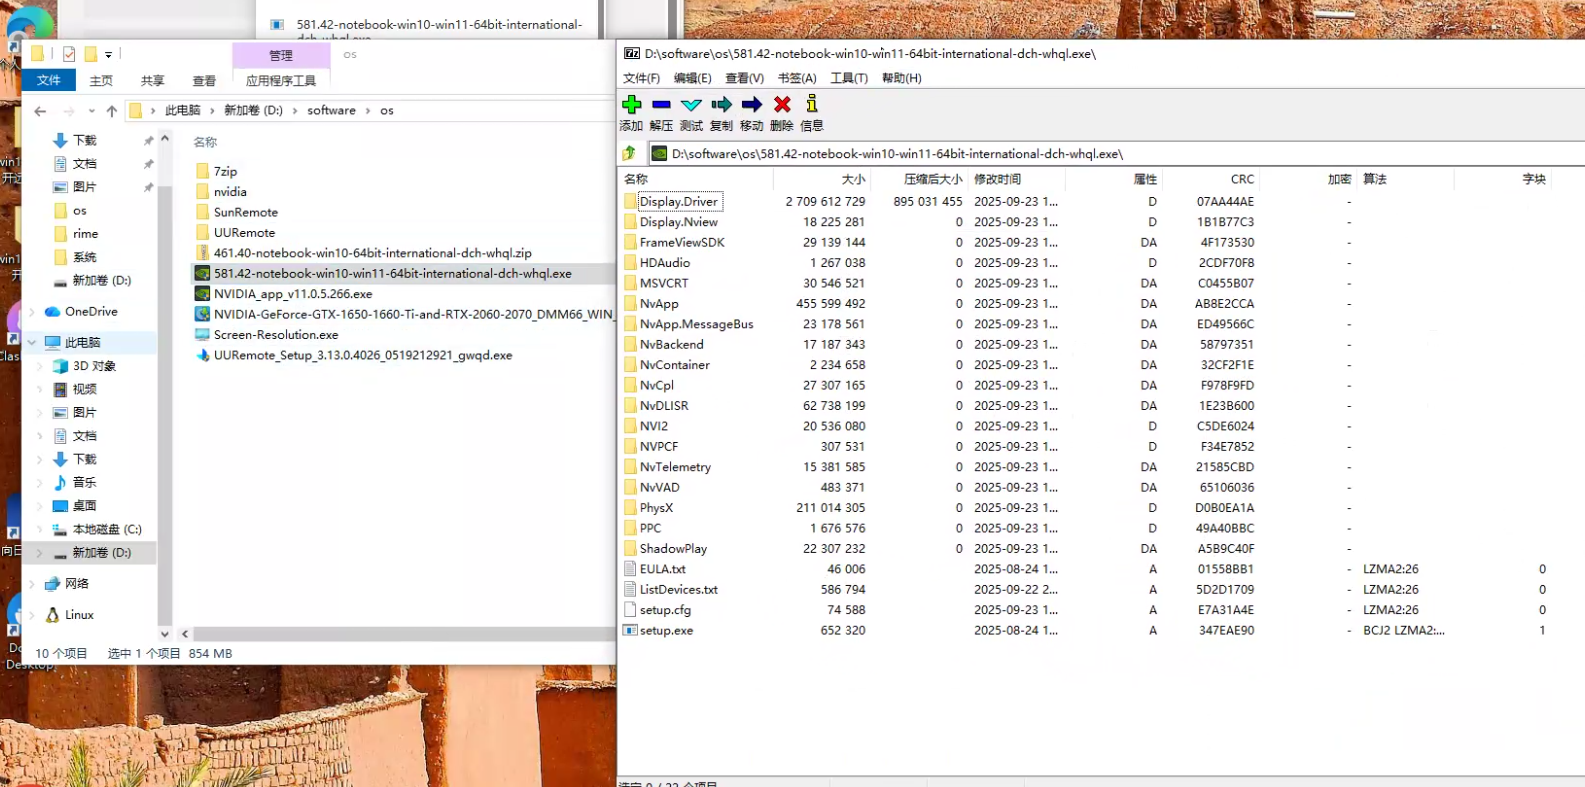Click the 7-Zip Delete (删除) icon
1585x787 pixels.
782,105
